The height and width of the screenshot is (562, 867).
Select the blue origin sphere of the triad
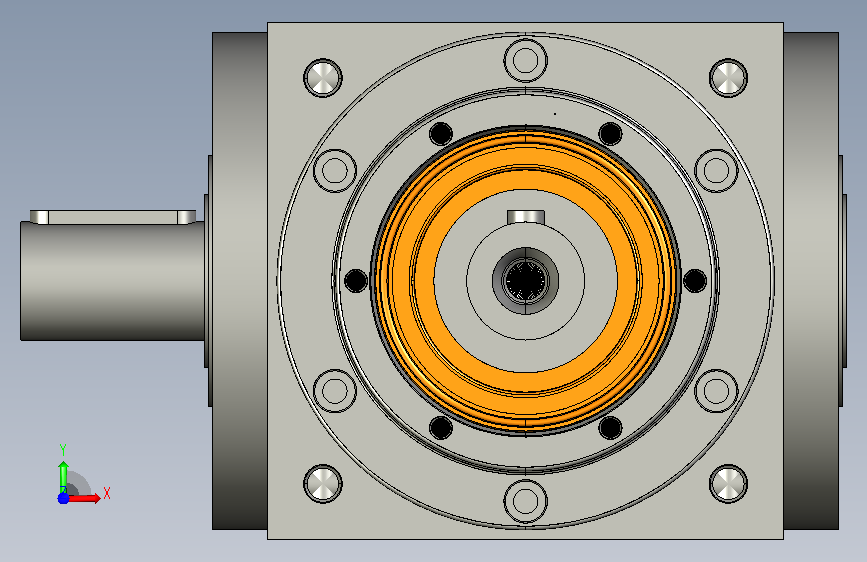(x=63, y=498)
